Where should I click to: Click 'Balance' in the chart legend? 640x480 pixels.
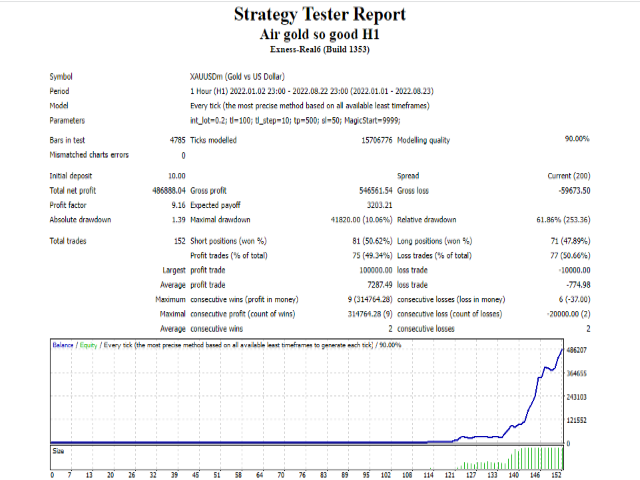point(63,345)
